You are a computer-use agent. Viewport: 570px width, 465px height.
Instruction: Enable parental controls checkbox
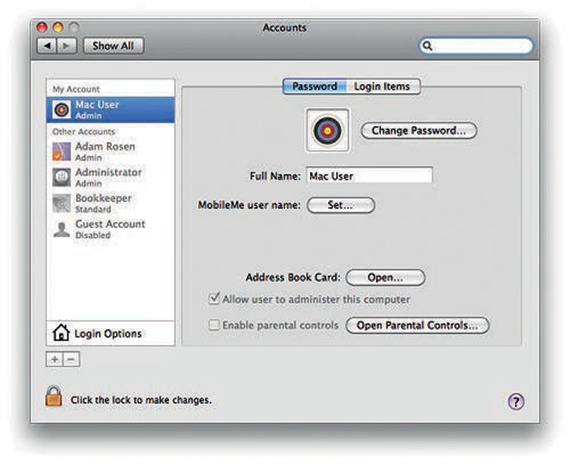pyautogui.click(x=214, y=325)
